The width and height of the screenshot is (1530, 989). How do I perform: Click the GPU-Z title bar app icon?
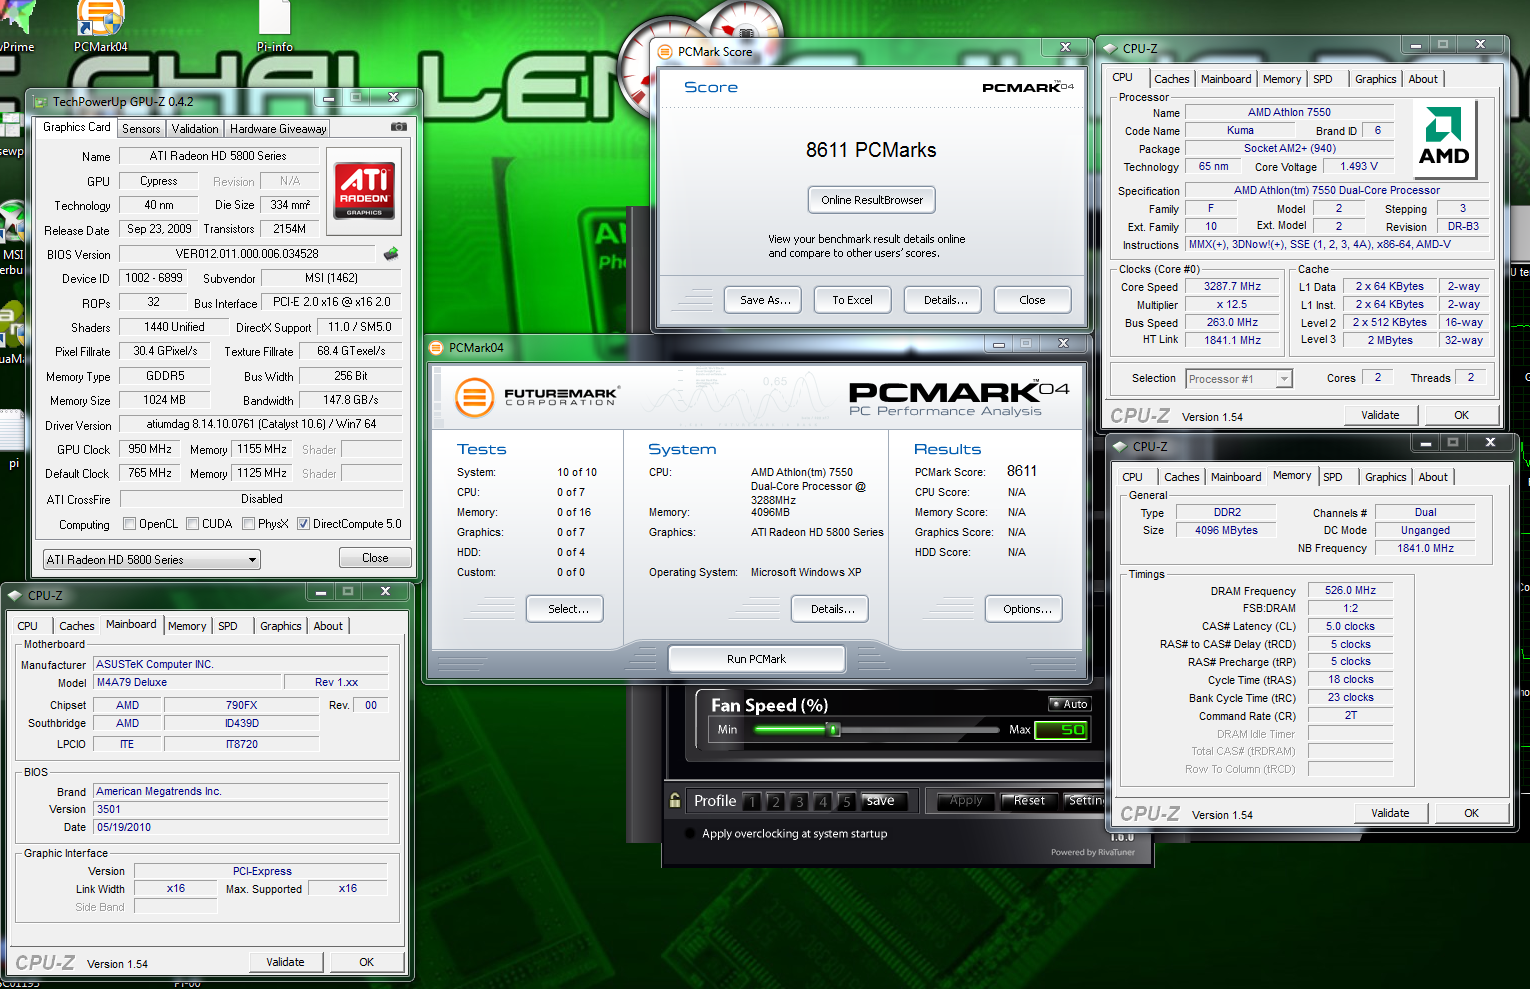pos(40,102)
